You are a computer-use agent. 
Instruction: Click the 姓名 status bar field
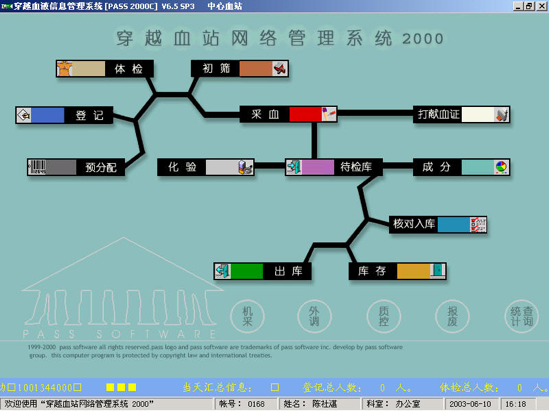coord(319,404)
